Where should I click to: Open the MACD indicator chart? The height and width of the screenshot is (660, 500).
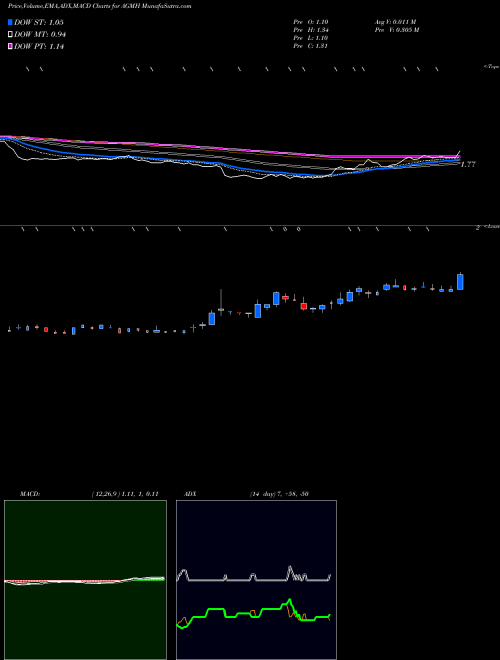85,580
